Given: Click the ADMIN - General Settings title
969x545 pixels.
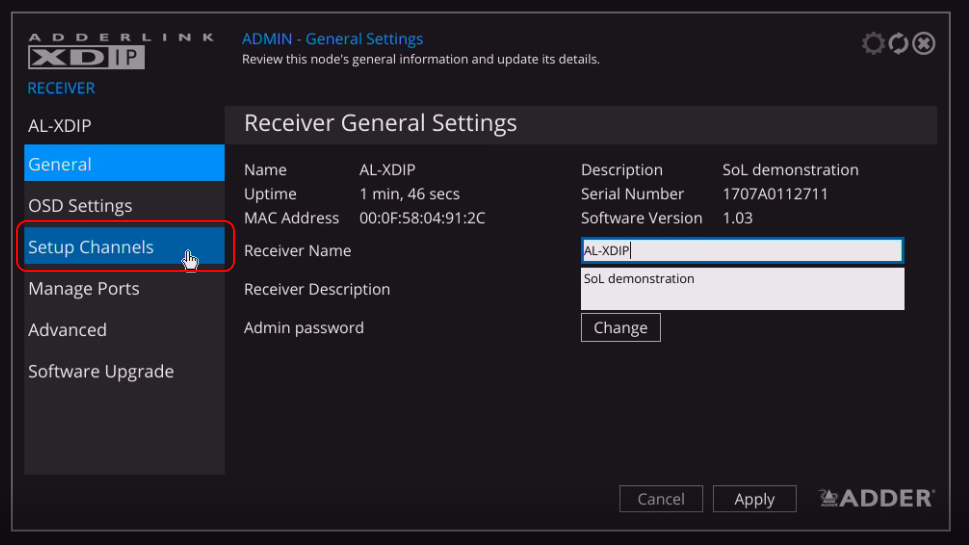Looking at the screenshot, I should (332, 39).
